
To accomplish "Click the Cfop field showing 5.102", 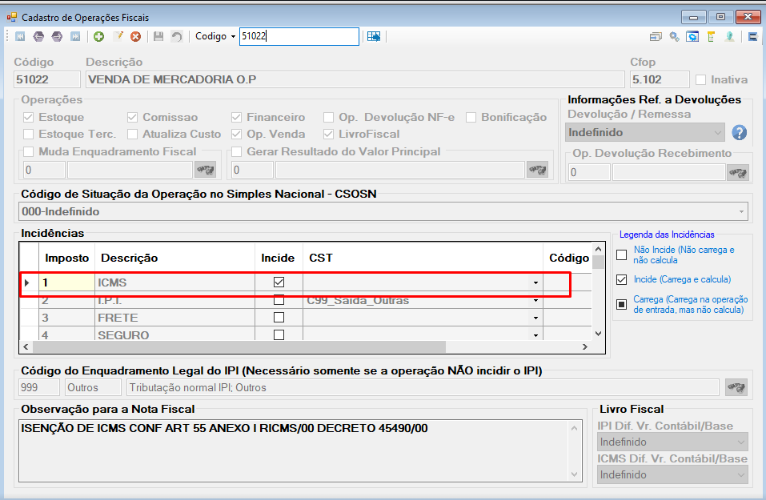I will click(x=659, y=80).
